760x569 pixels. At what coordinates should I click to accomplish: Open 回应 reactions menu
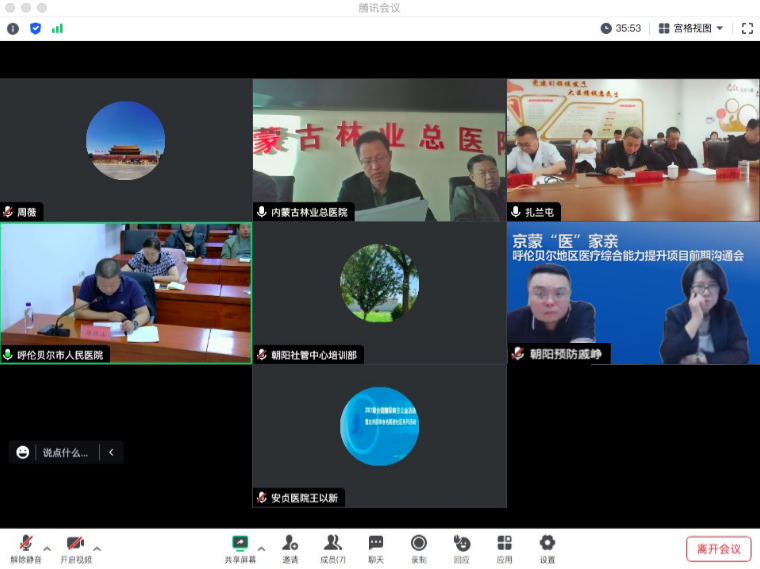(462, 549)
